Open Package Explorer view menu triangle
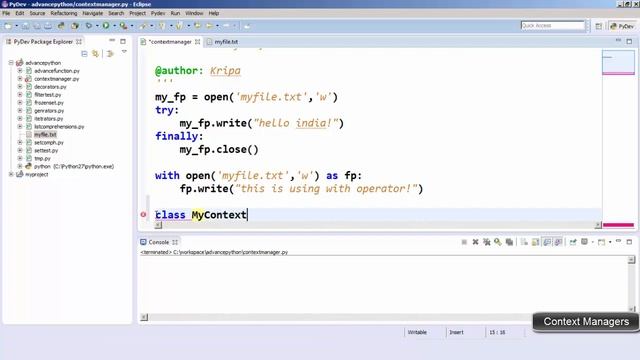This screenshot has height=360, width=640. [x=124, y=52]
